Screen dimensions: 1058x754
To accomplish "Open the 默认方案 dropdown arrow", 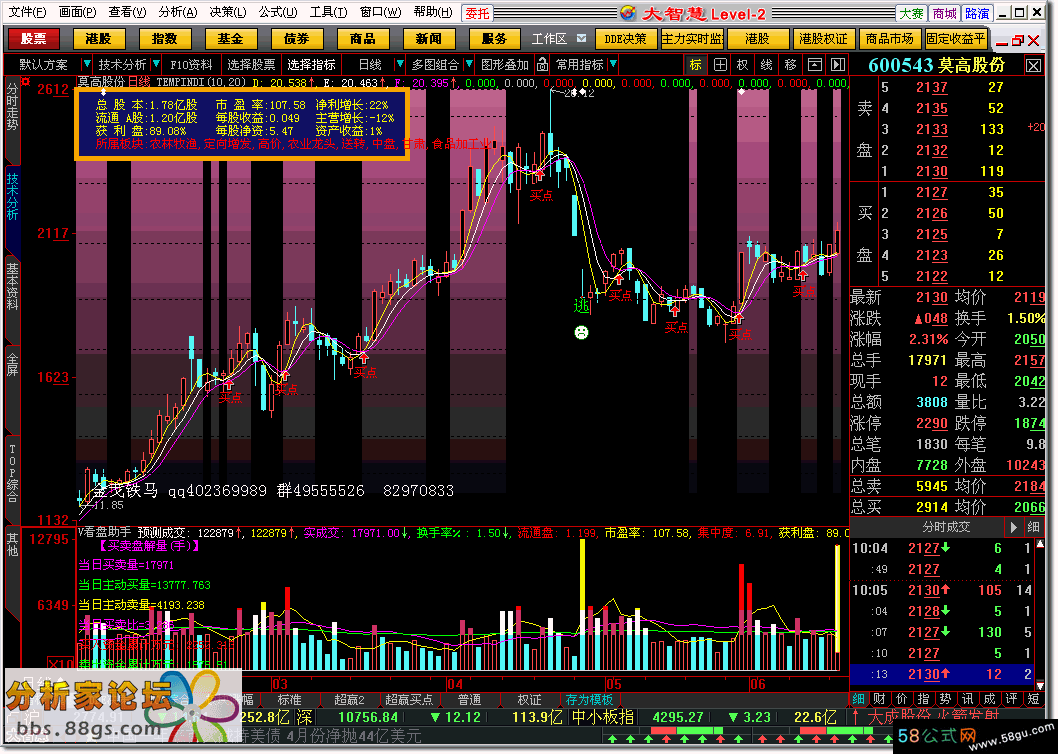I will [86, 65].
